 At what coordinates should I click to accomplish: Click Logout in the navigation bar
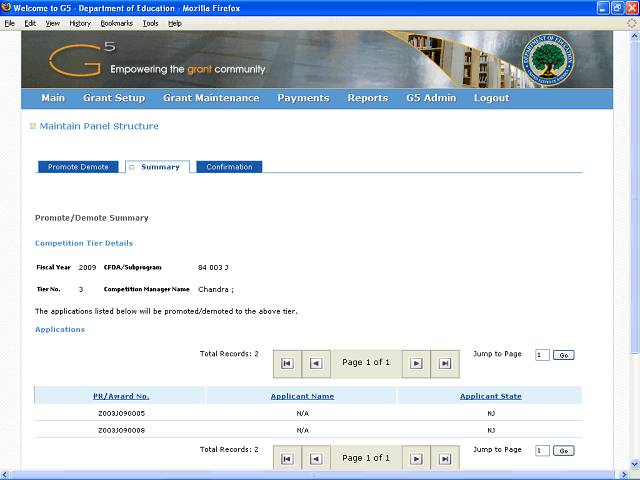[491, 98]
